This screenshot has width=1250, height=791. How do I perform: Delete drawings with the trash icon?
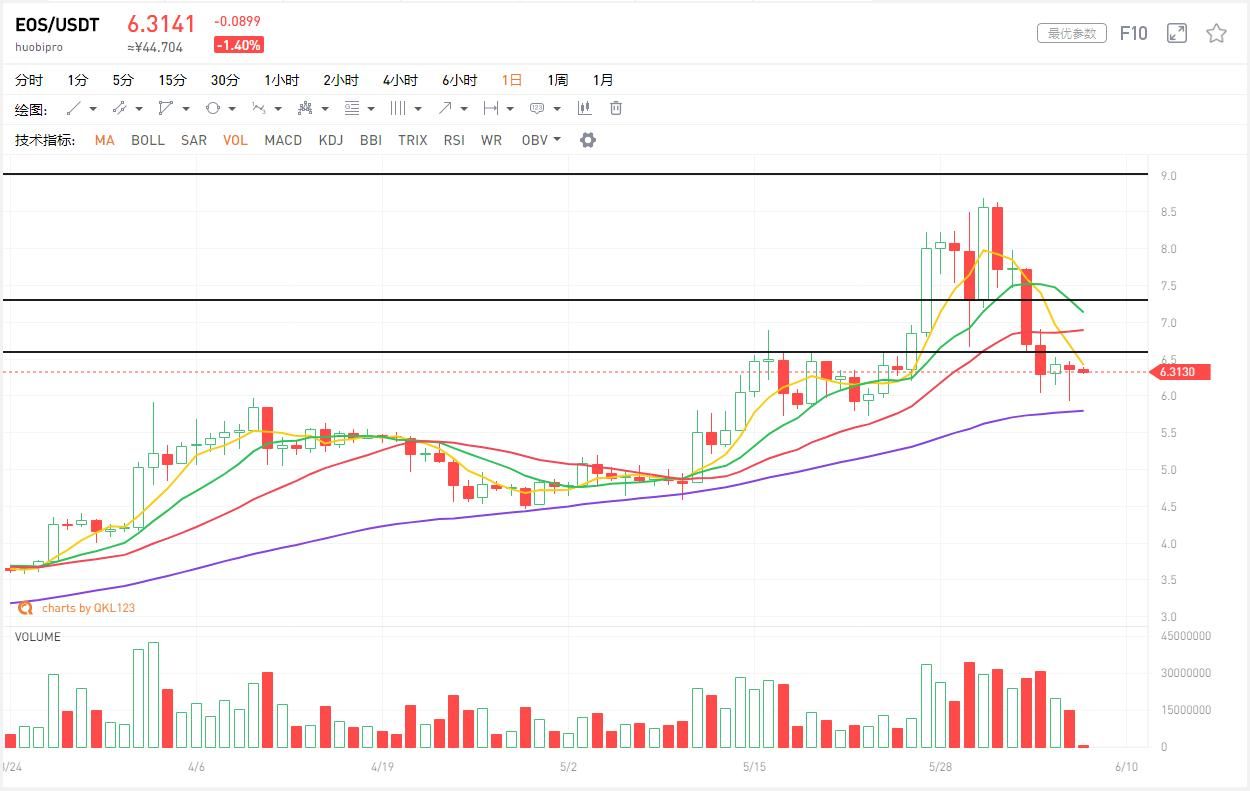(616, 108)
